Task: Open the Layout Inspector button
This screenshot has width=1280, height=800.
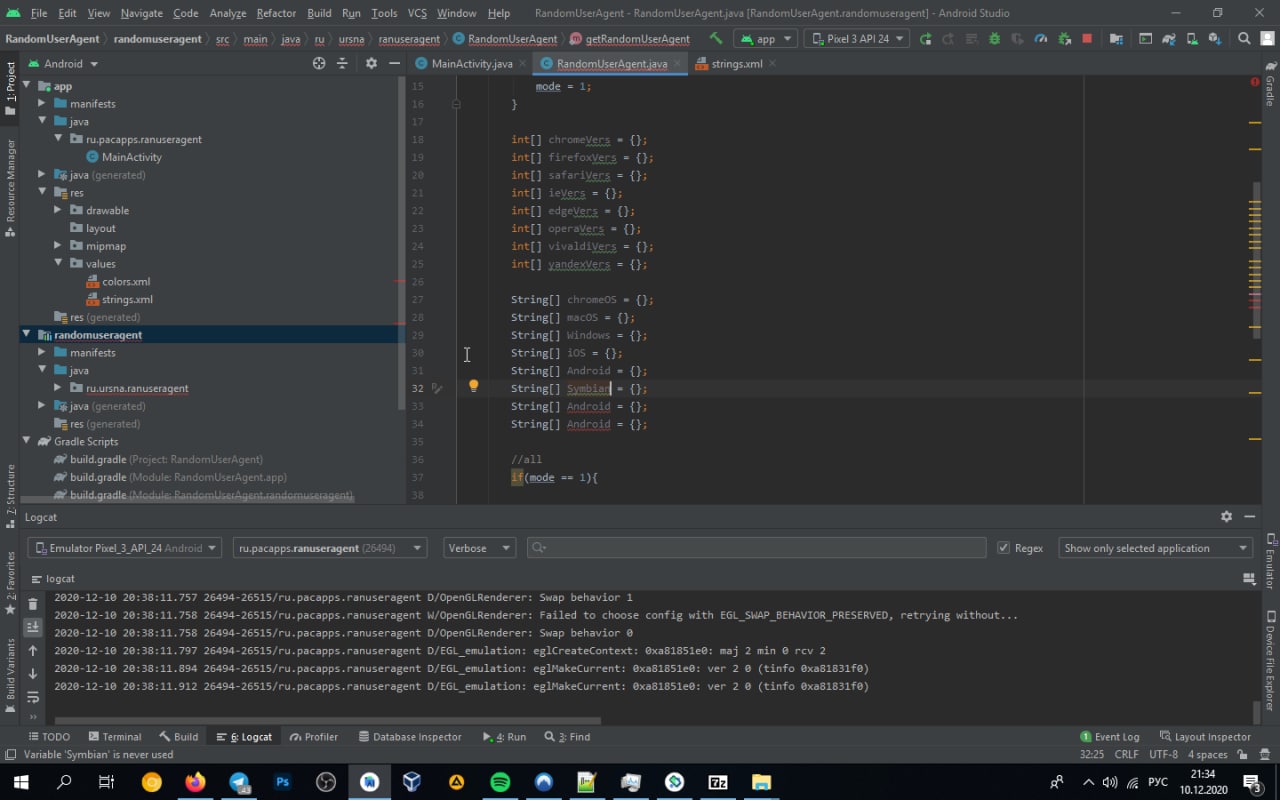Action: tap(1205, 736)
